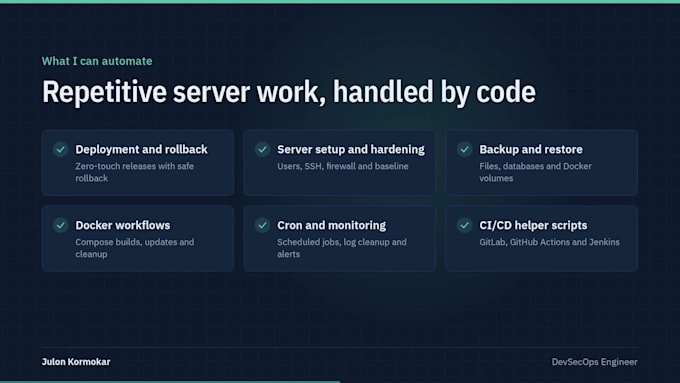Viewport: 680px width, 383px height.
Task: Click 'GitLab, GitHub Actions and Jenkins' description
Action: 549,242
